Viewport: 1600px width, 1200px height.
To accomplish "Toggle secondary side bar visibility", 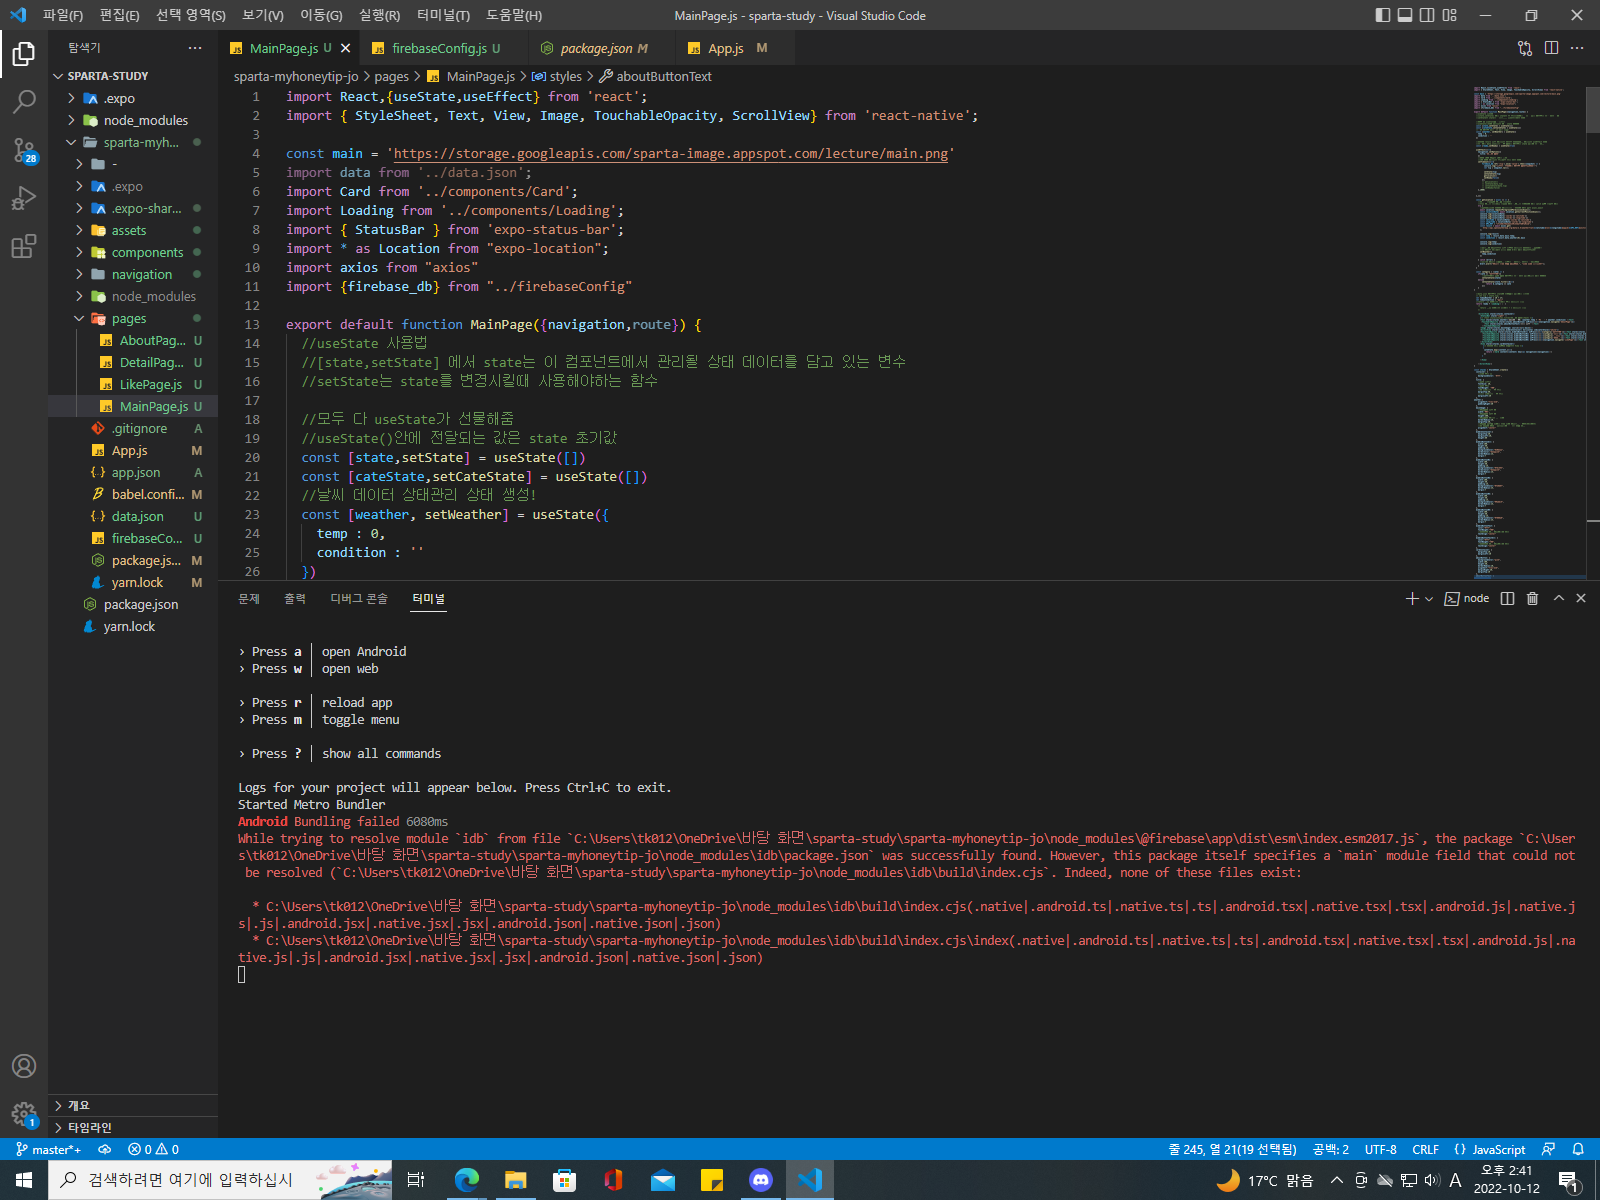I will [1427, 15].
